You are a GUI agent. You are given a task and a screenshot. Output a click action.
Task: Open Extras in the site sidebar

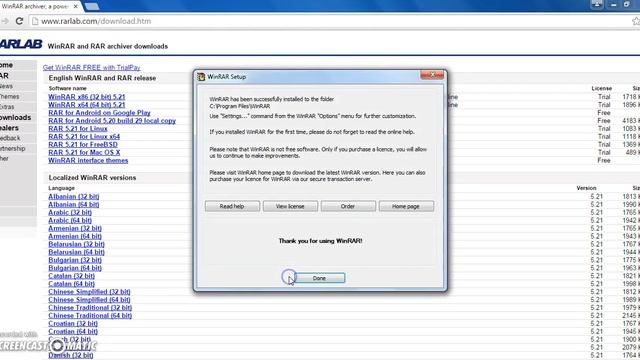point(7,107)
